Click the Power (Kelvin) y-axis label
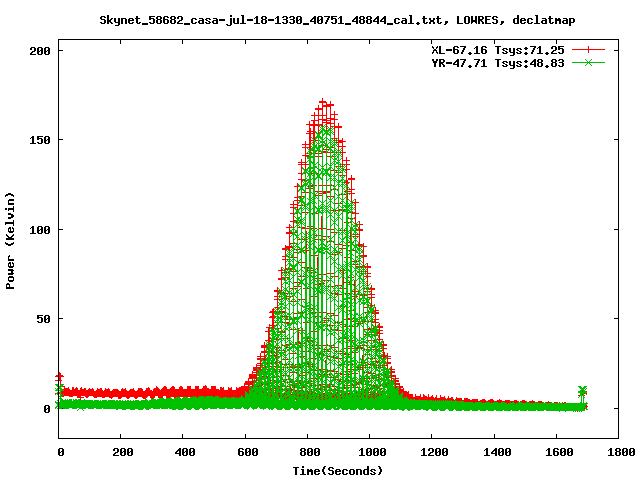640x480 pixels. [10, 241]
